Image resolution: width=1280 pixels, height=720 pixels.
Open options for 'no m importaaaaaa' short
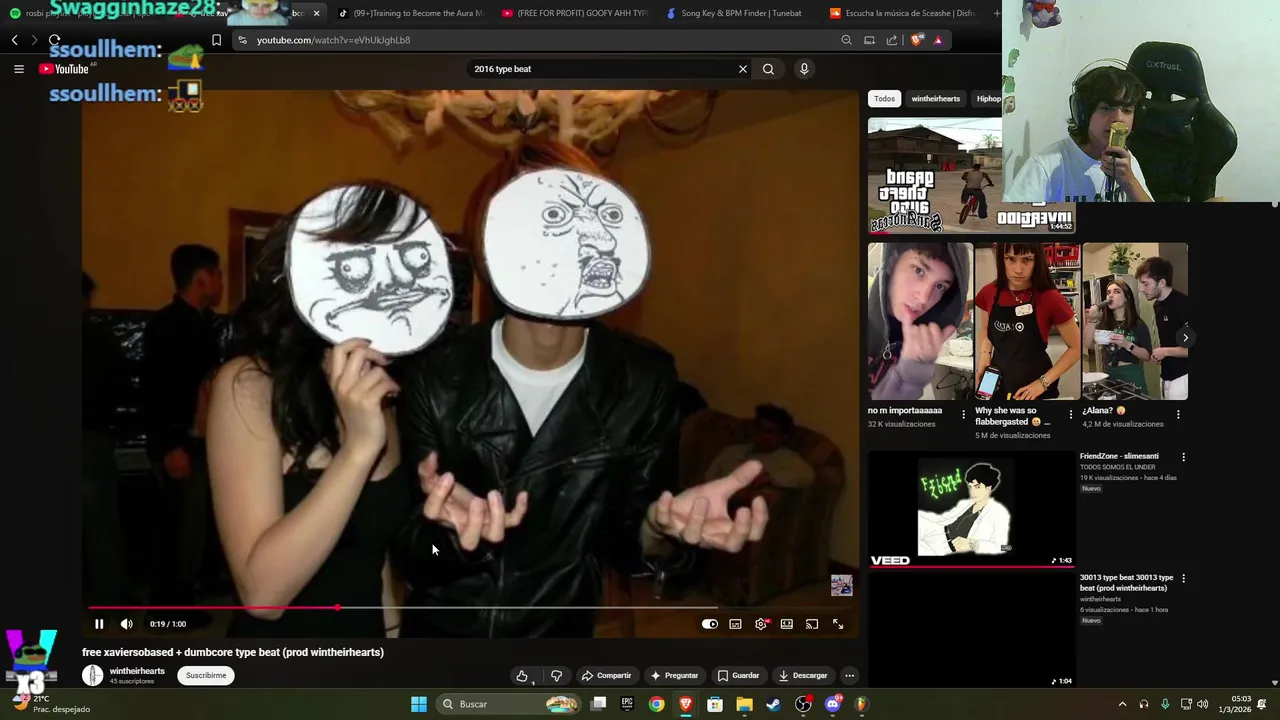pyautogui.click(x=963, y=414)
